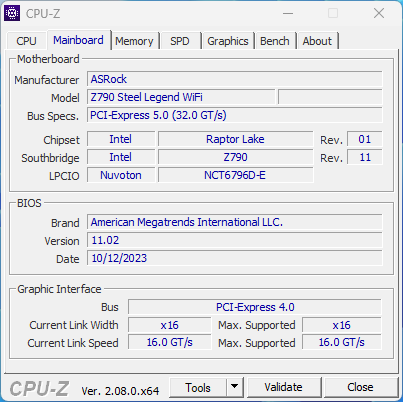Click the Bus field PCI-Express 4.0

[x=255, y=307]
